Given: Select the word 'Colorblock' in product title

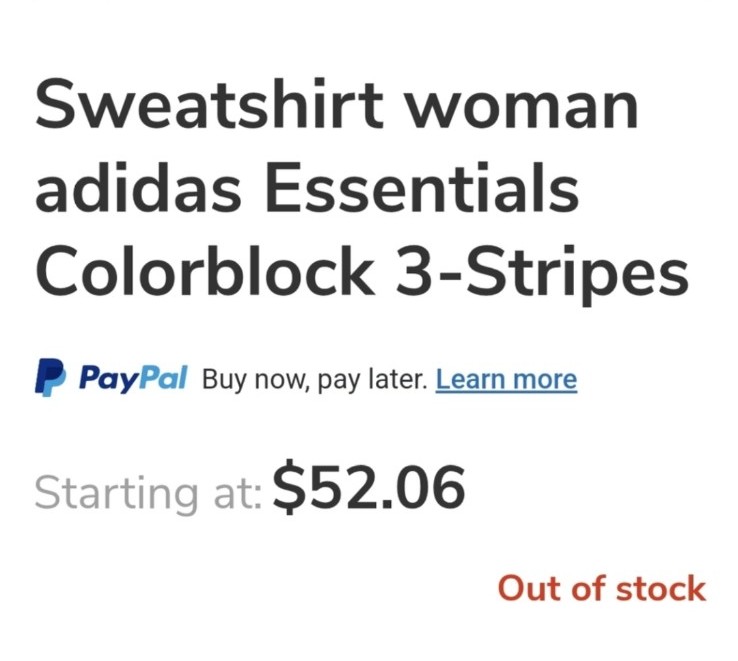Looking at the screenshot, I should [205, 270].
